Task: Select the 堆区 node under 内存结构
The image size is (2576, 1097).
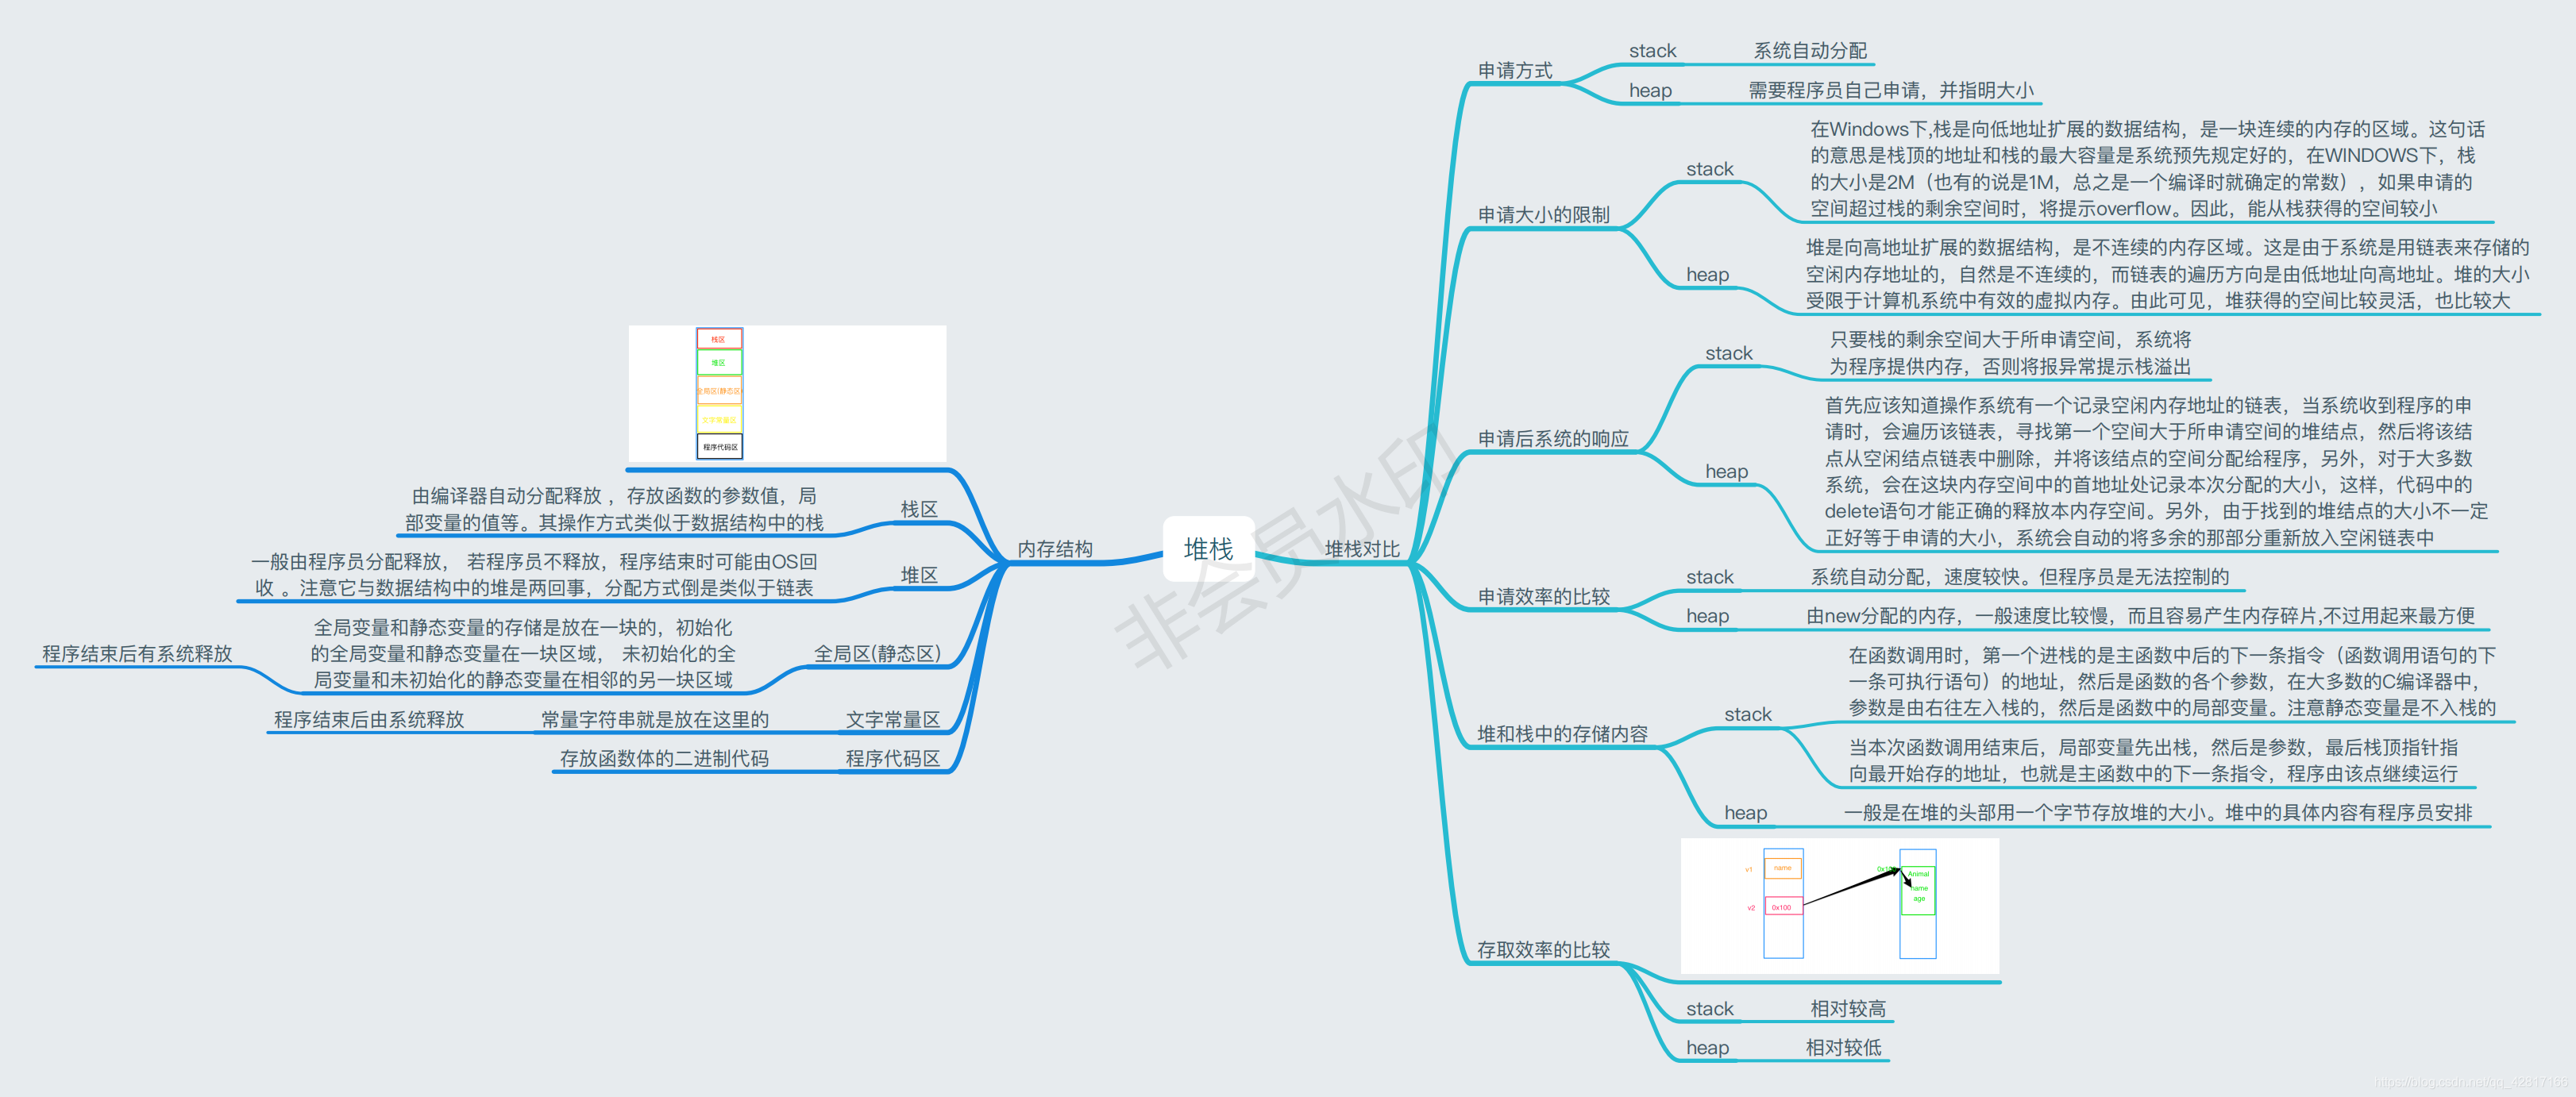Action: pos(919,575)
